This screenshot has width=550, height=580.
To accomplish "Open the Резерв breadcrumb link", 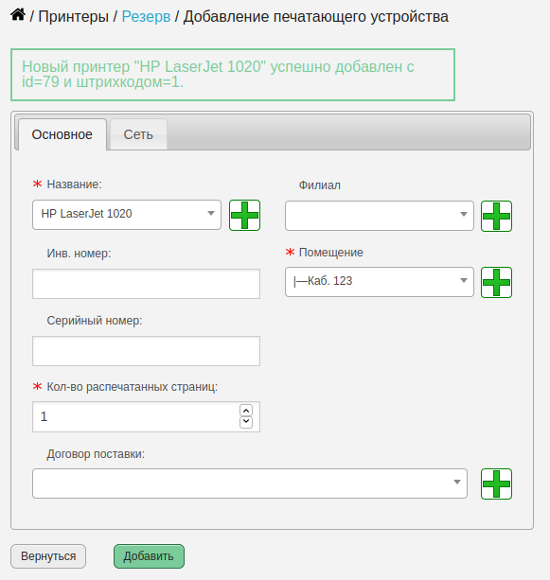I will click(146, 17).
